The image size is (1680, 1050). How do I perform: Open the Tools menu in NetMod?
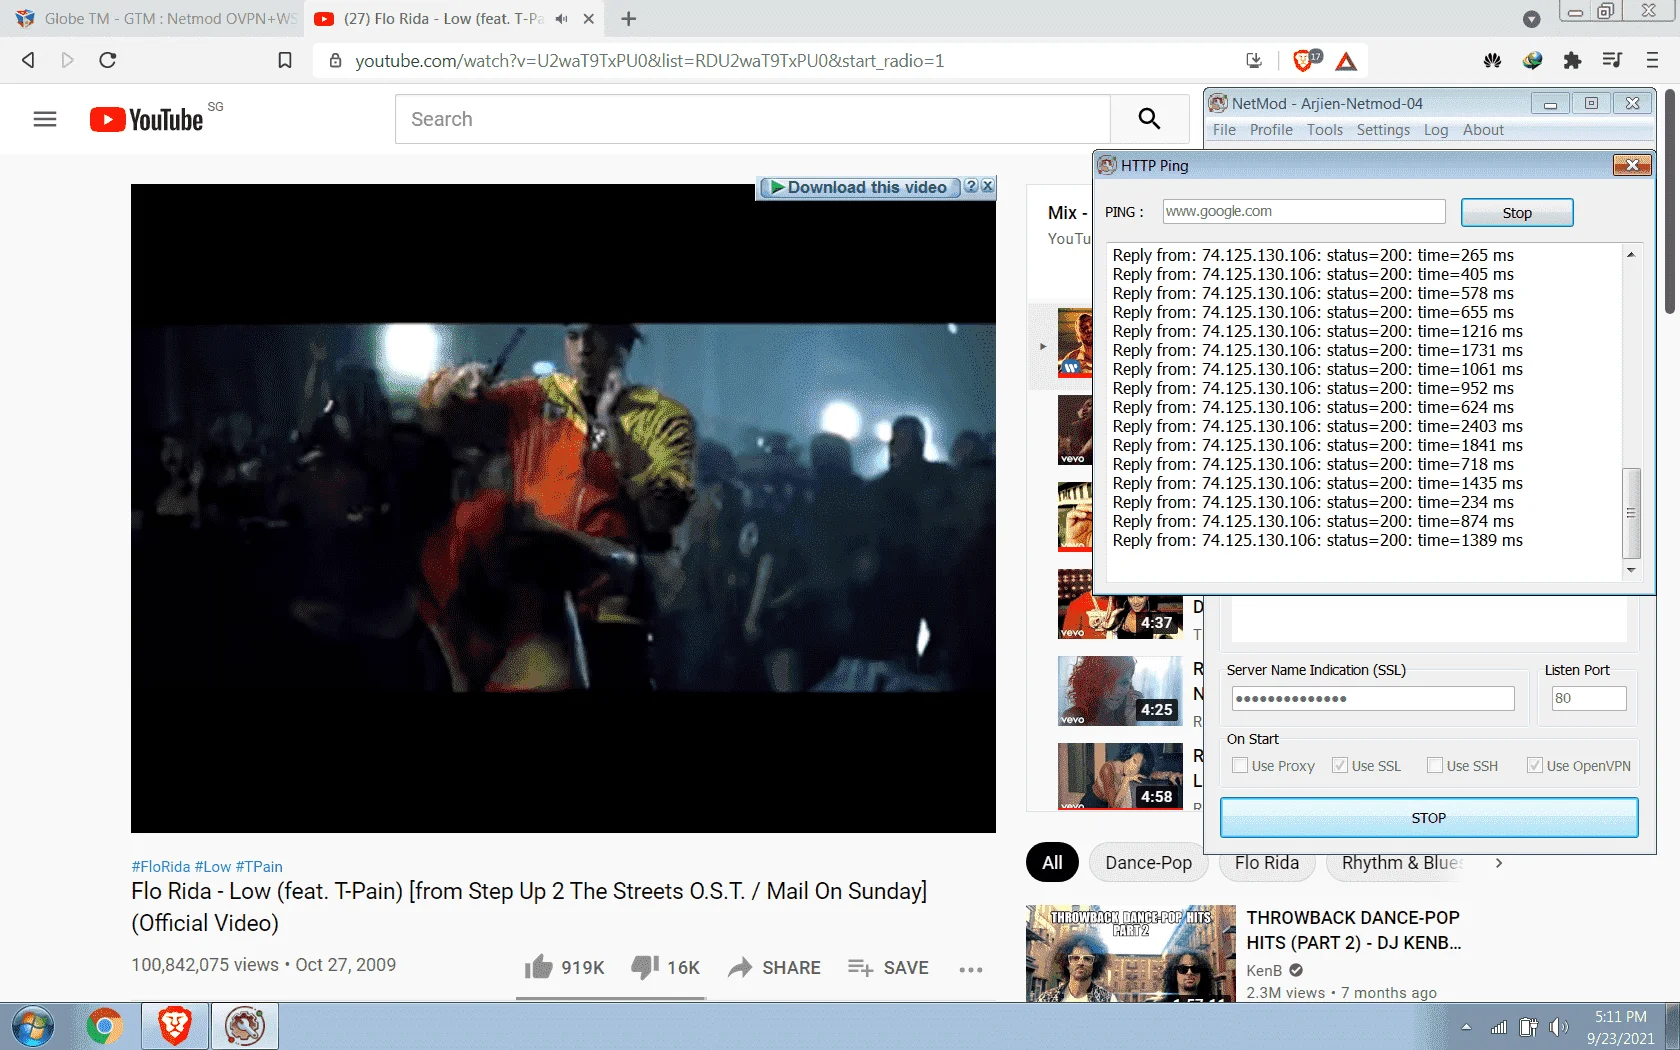[1325, 130]
